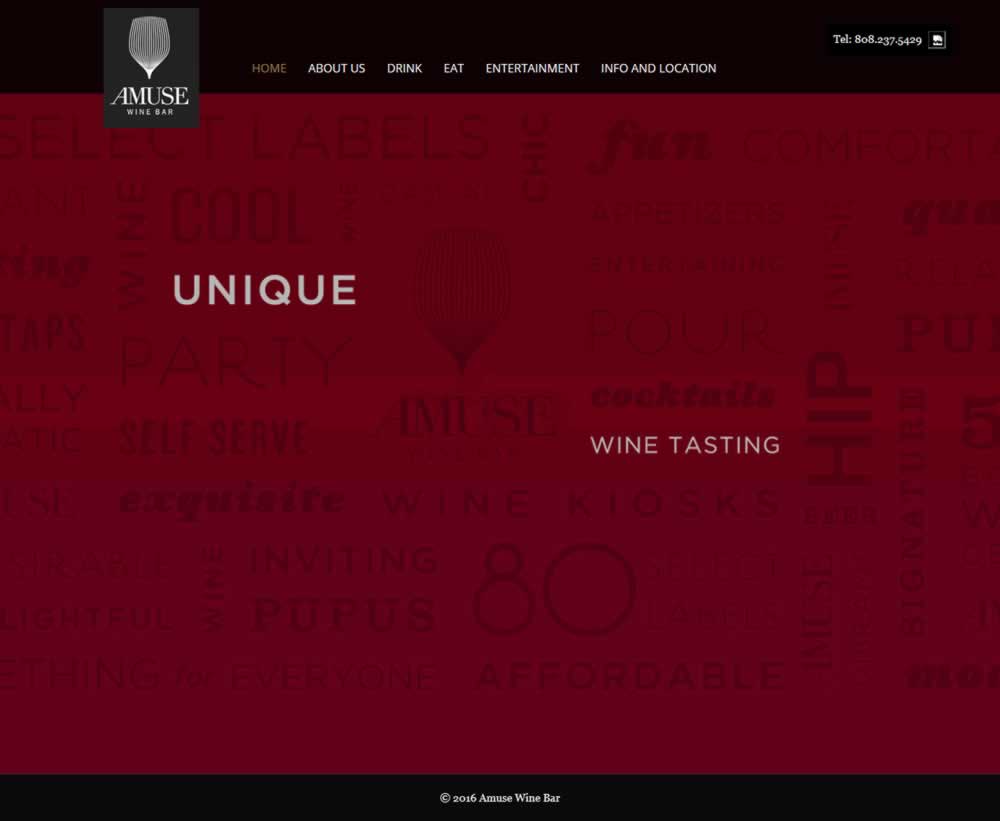This screenshot has width=1000, height=821.
Task: Click the highlighted UNIQUE word
Action: [265, 290]
